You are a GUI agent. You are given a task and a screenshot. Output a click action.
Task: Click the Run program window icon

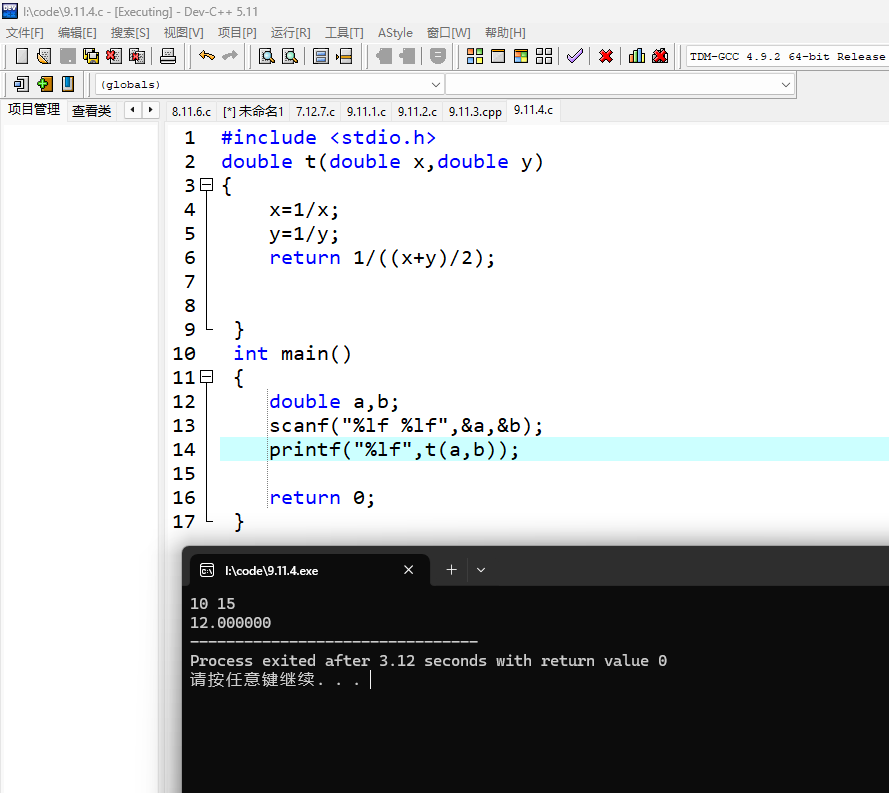(498, 56)
